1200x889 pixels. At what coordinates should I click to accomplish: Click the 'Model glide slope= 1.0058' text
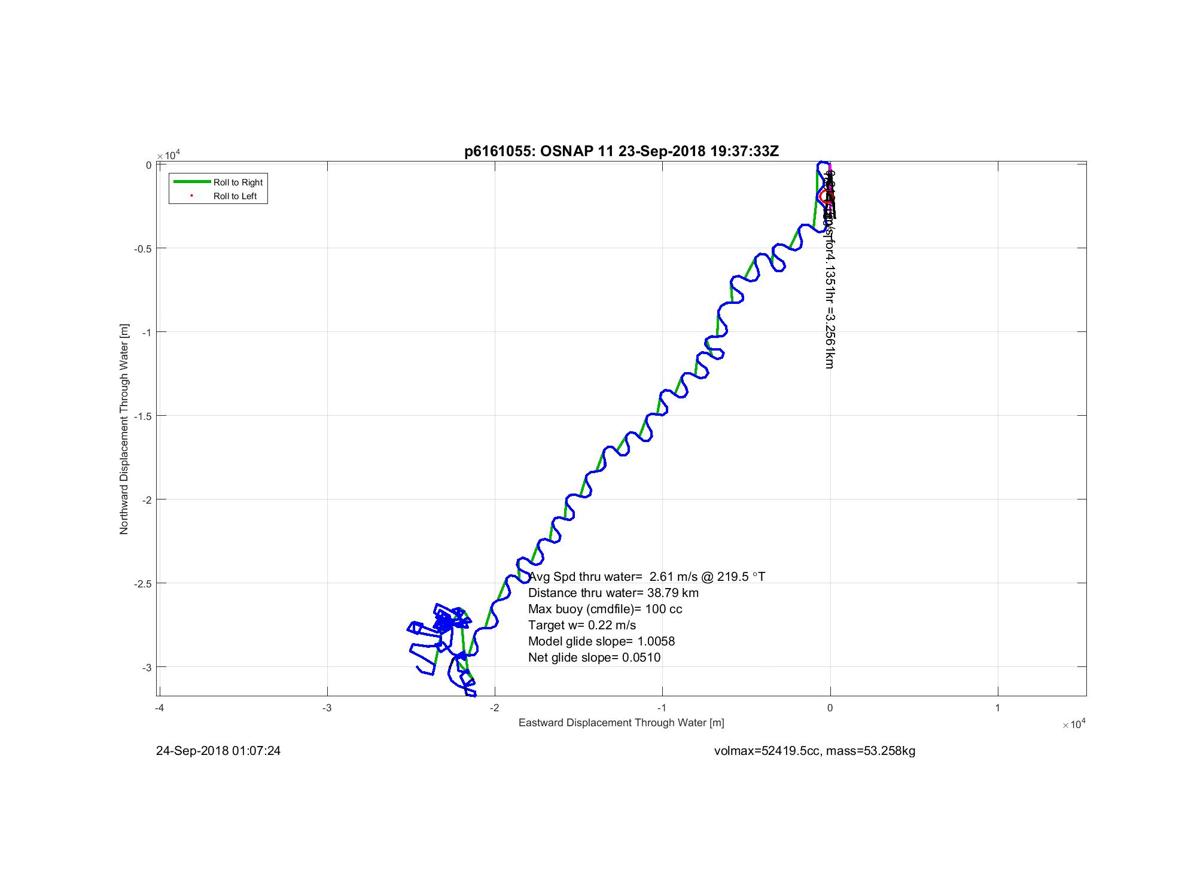point(602,641)
